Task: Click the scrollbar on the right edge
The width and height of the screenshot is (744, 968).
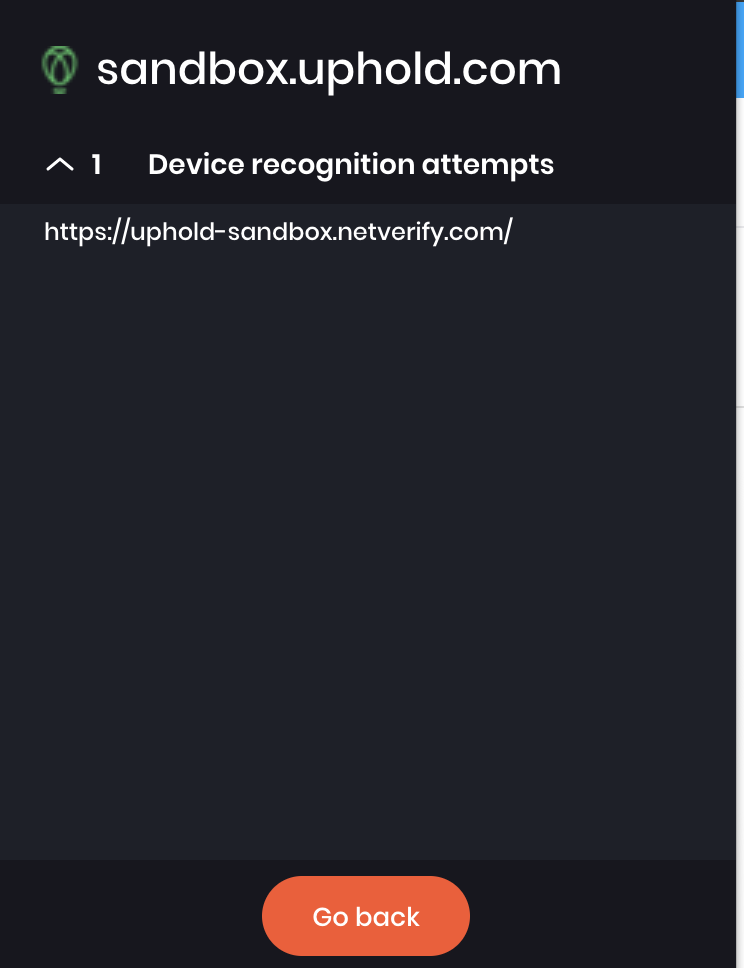Action: 741,50
